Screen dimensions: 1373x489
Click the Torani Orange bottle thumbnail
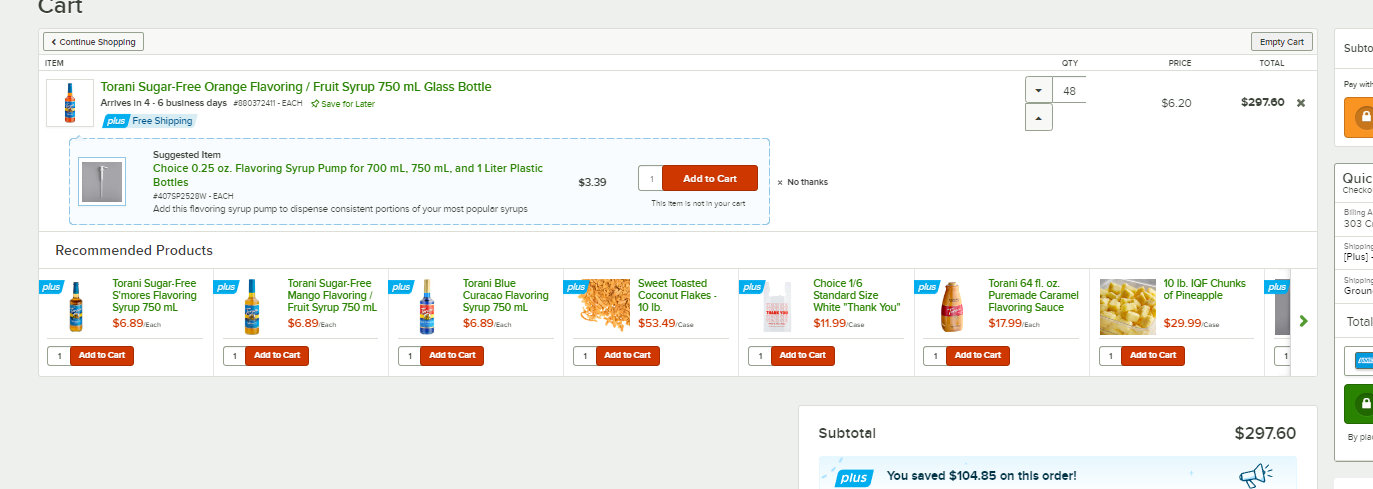pyautogui.click(x=70, y=103)
